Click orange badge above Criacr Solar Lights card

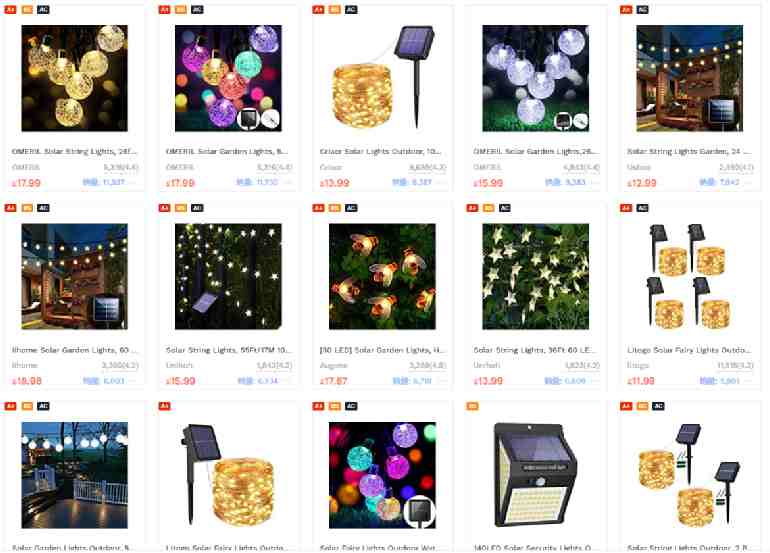pos(335,9)
